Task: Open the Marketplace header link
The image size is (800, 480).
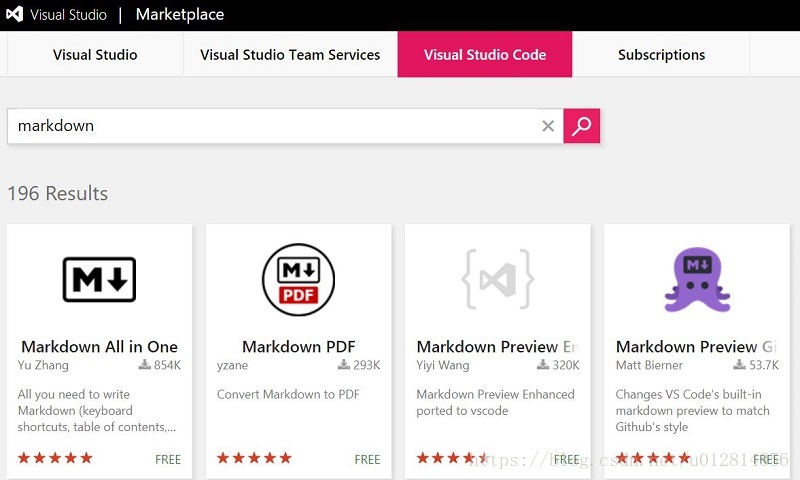Action: coord(180,14)
